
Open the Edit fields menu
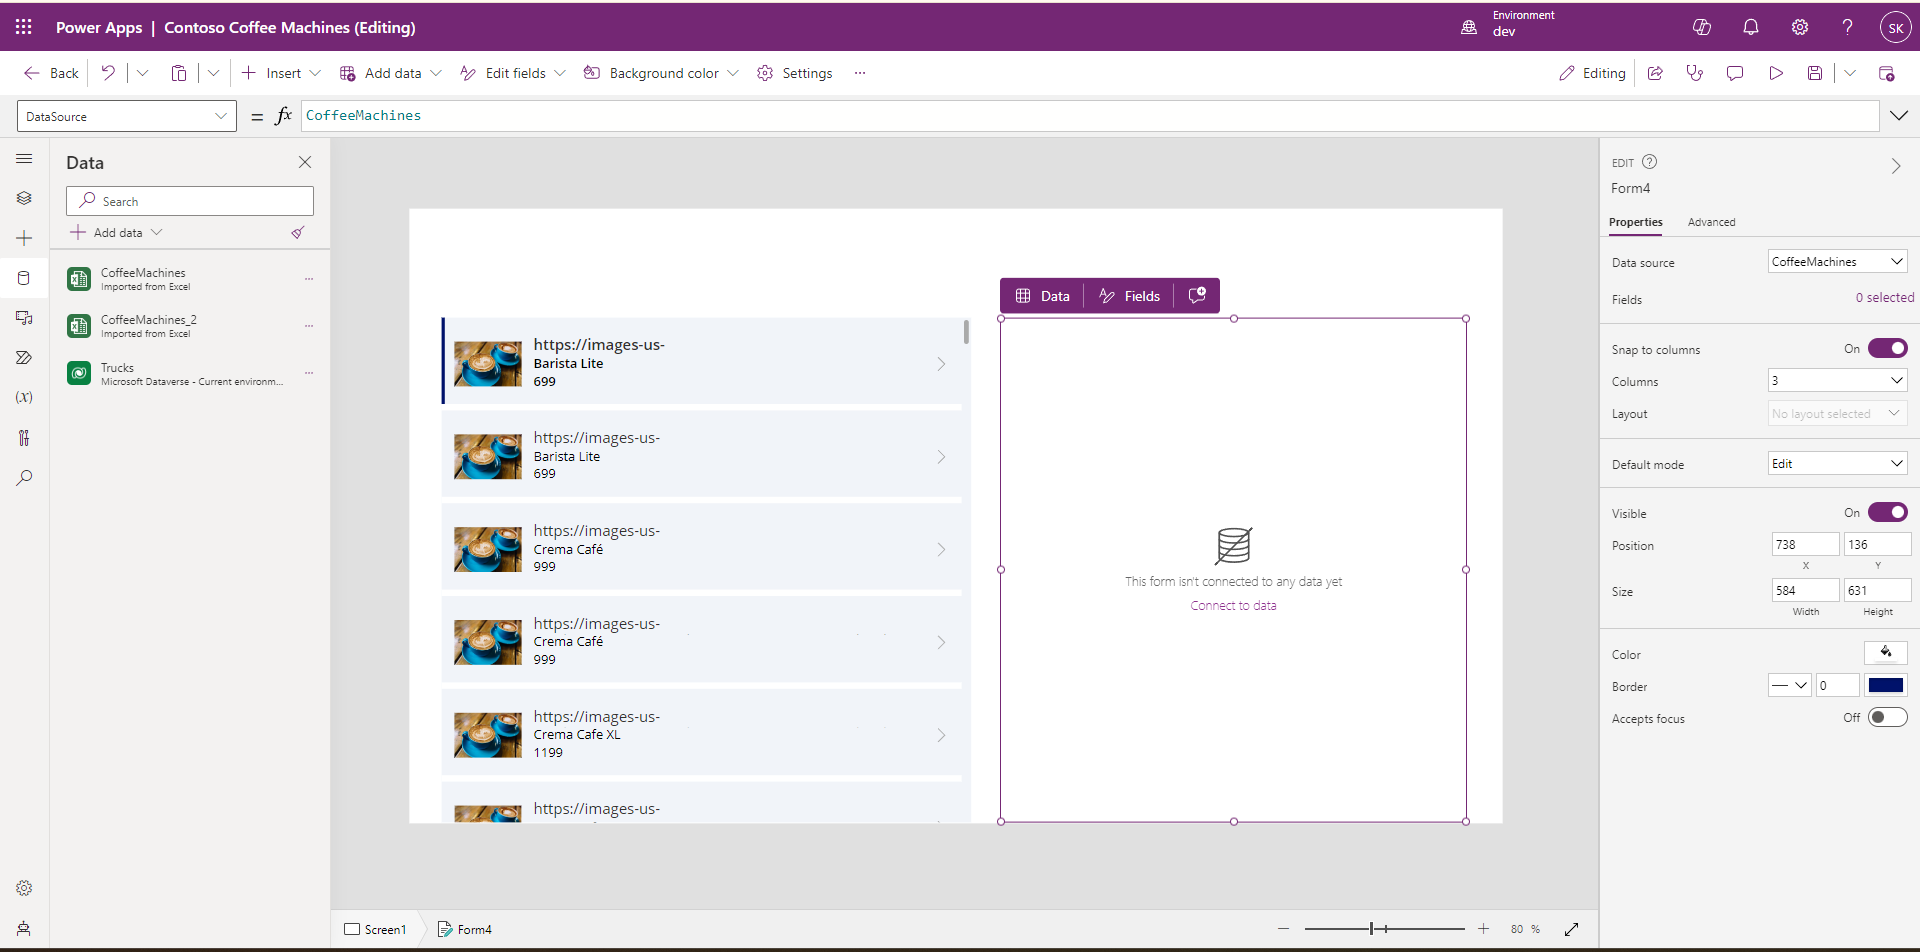(x=513, y=73)
